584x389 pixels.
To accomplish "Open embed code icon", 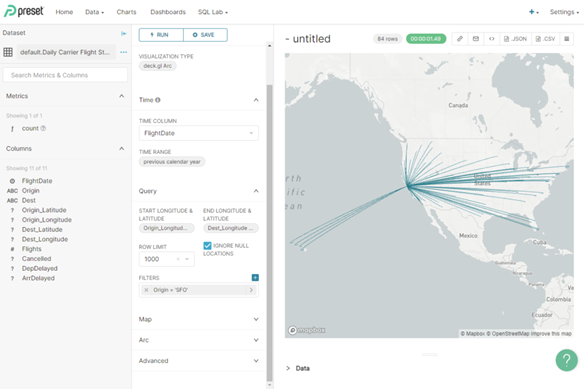I will [492, 39].
